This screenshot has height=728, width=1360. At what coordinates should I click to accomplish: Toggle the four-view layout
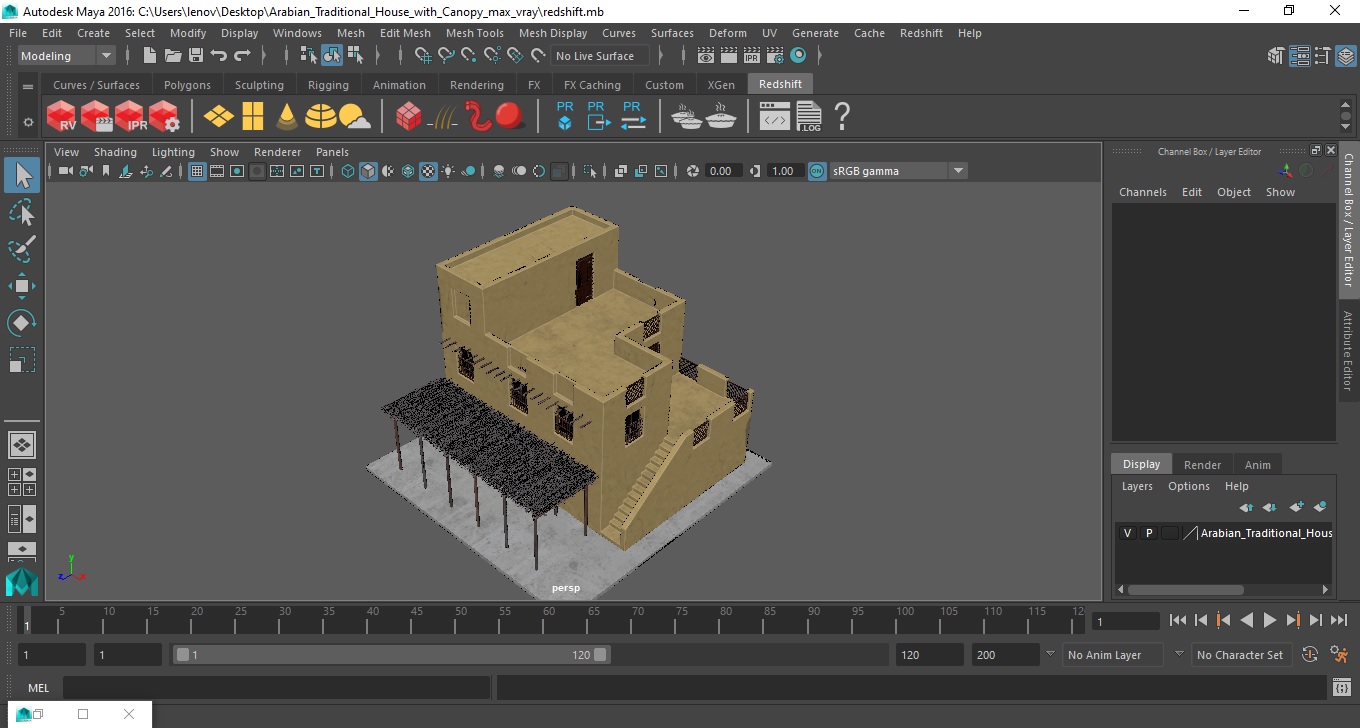click(x=22, y=482)
